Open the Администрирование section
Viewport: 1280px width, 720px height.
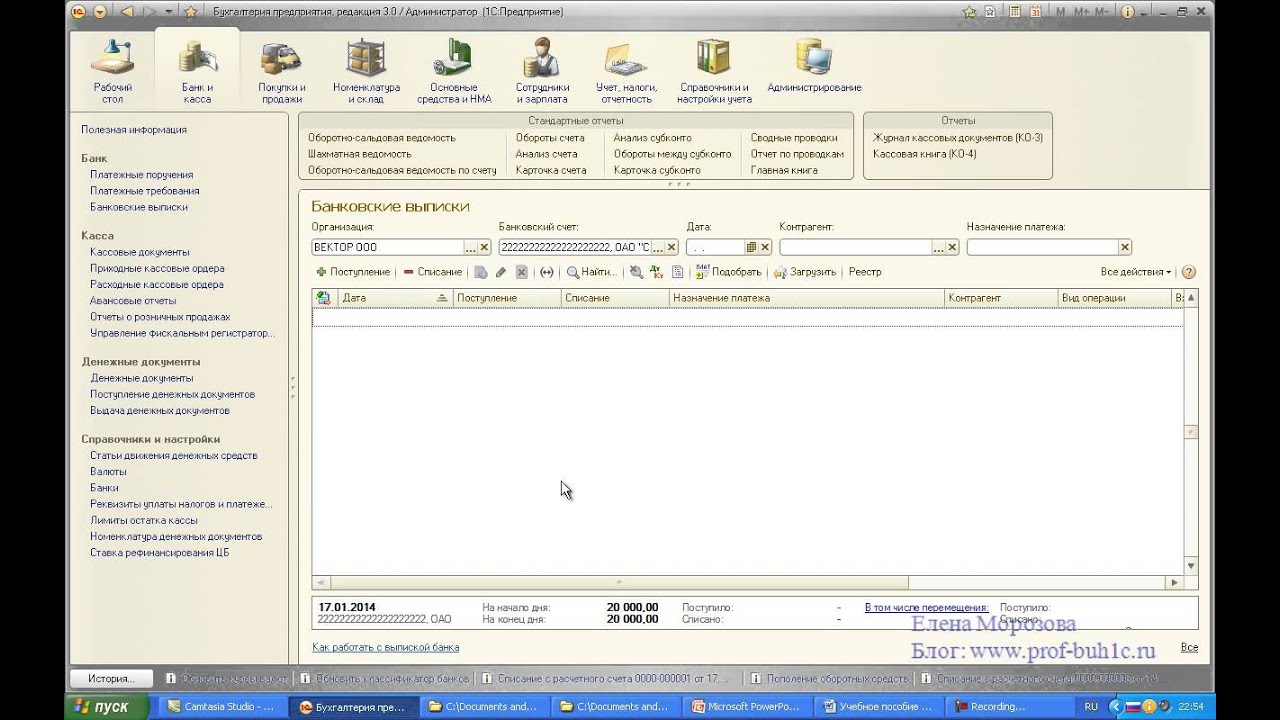point(814,66)
